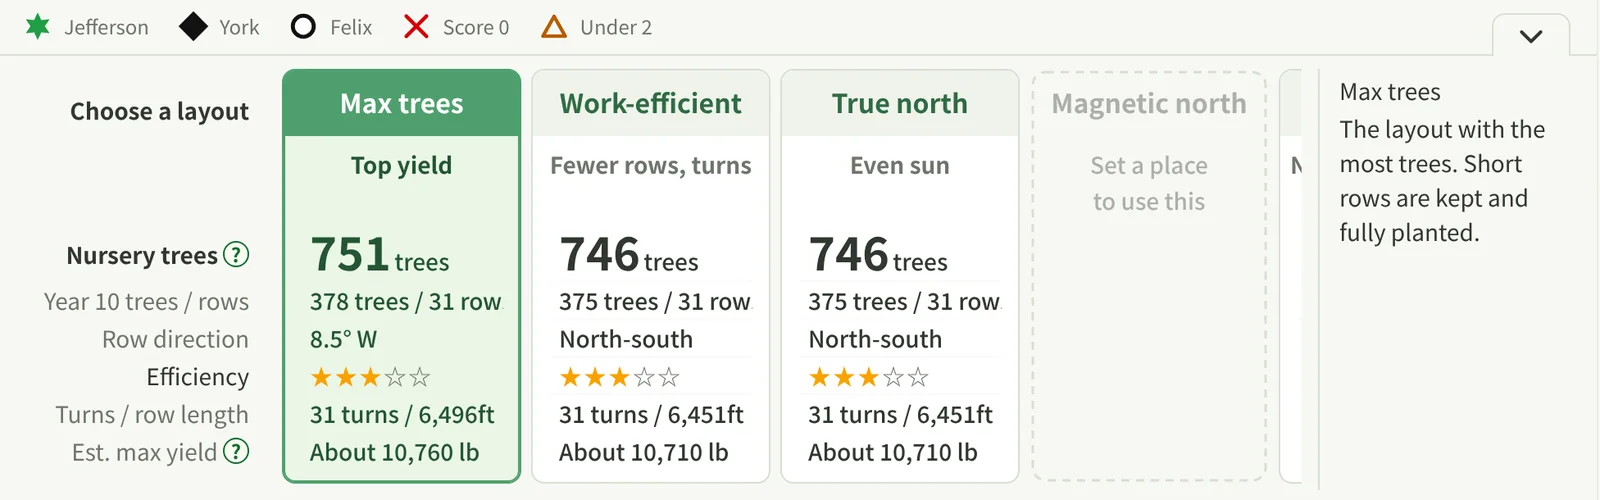
Task: Select the Max trees layout card header
Action: 402,104
